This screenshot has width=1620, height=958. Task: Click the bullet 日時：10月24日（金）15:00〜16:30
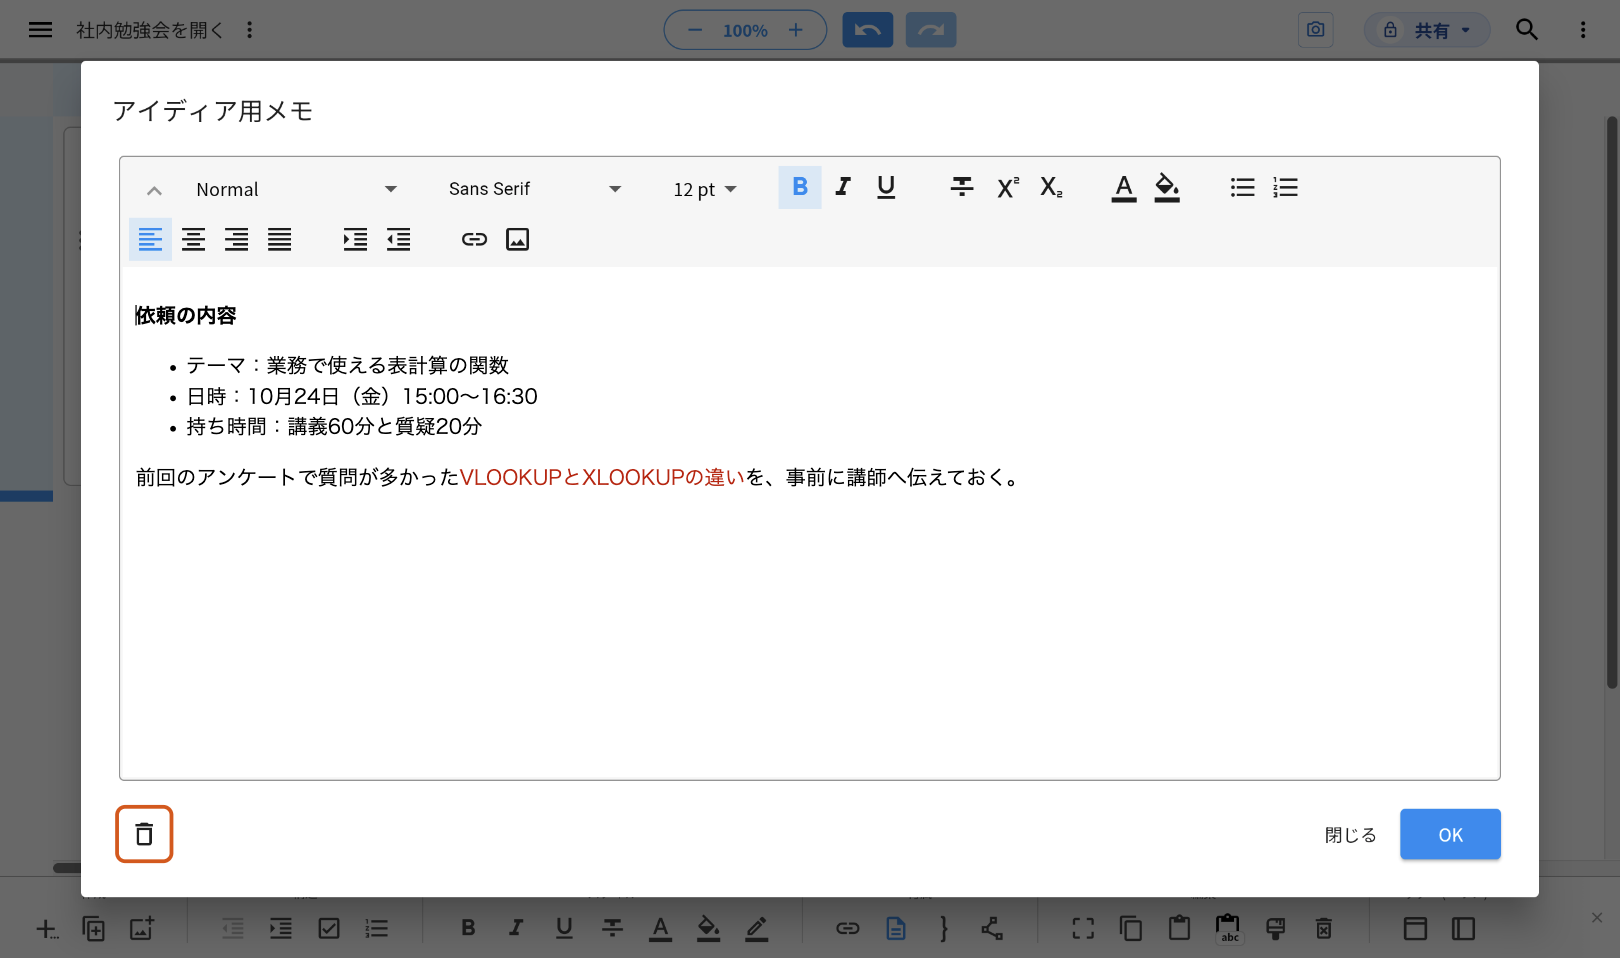362,396
